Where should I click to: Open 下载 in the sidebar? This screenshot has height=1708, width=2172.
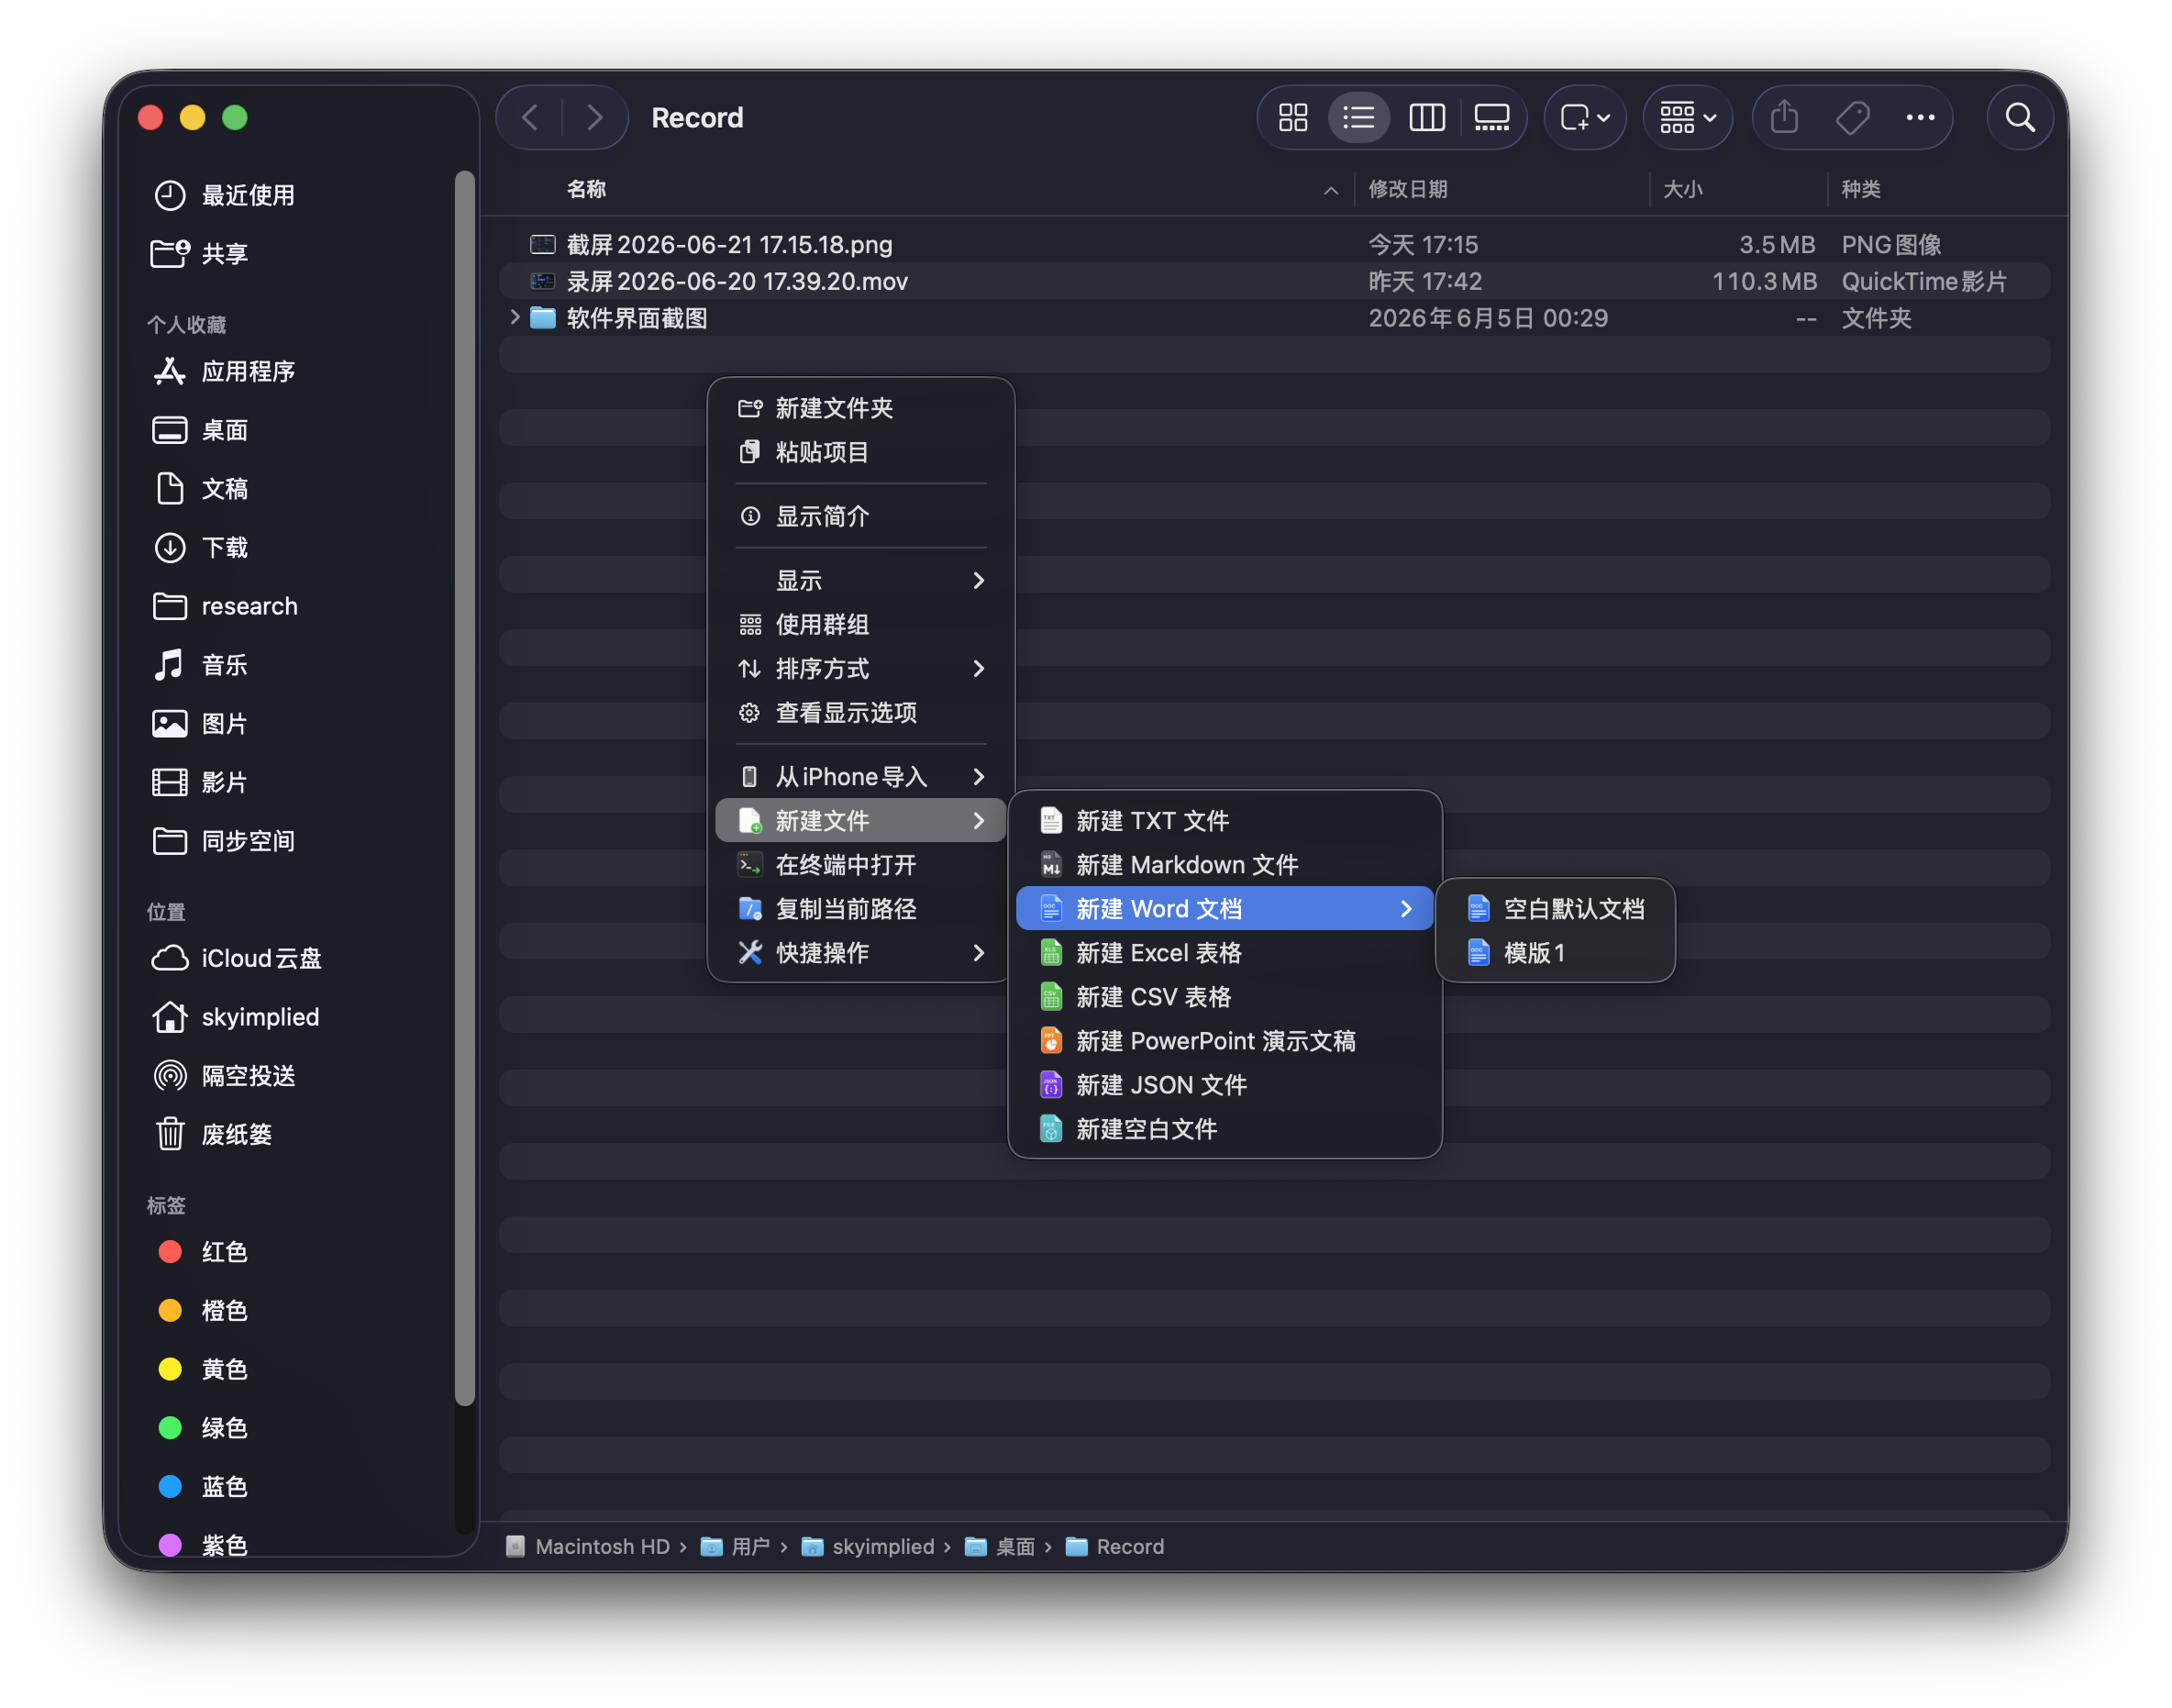tap(200, 547)
